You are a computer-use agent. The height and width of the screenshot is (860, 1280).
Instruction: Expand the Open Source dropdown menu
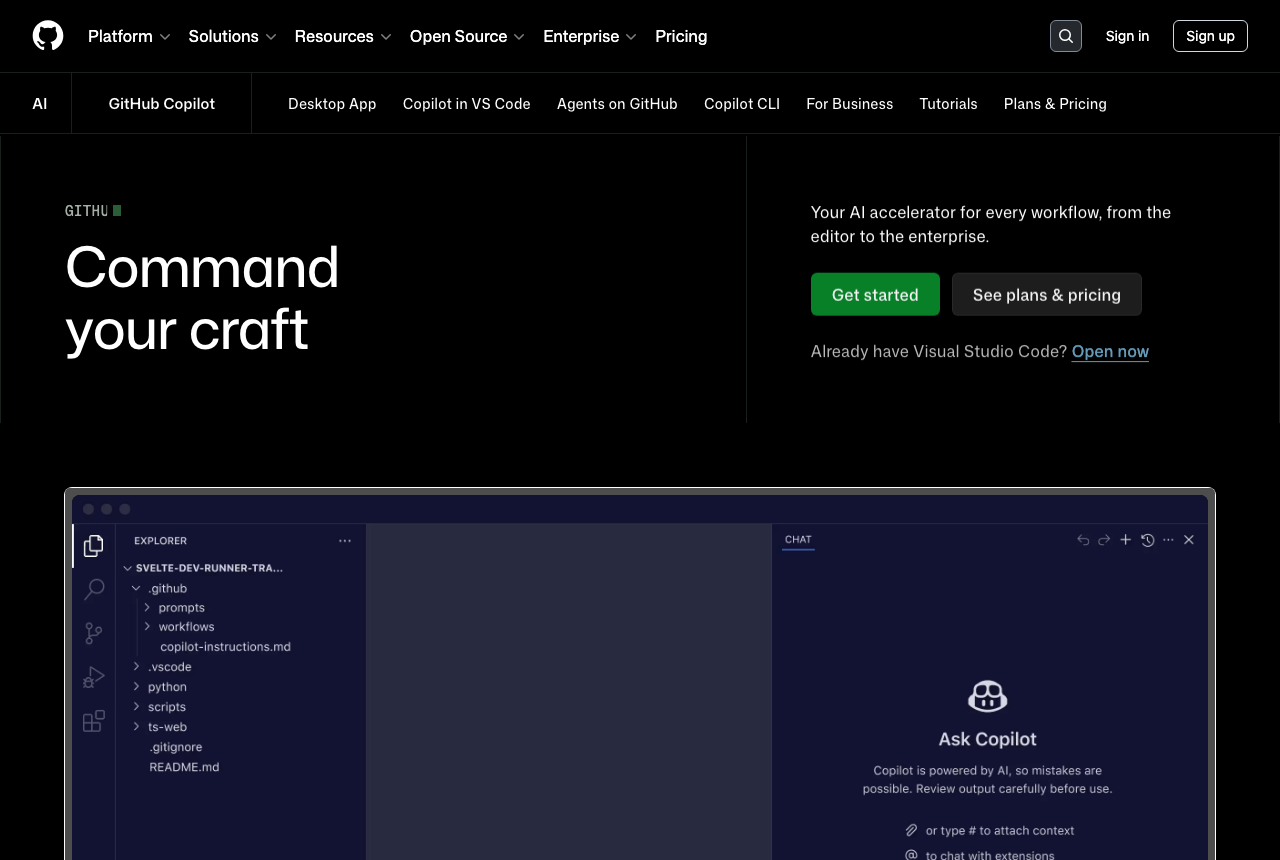[467, 36]
